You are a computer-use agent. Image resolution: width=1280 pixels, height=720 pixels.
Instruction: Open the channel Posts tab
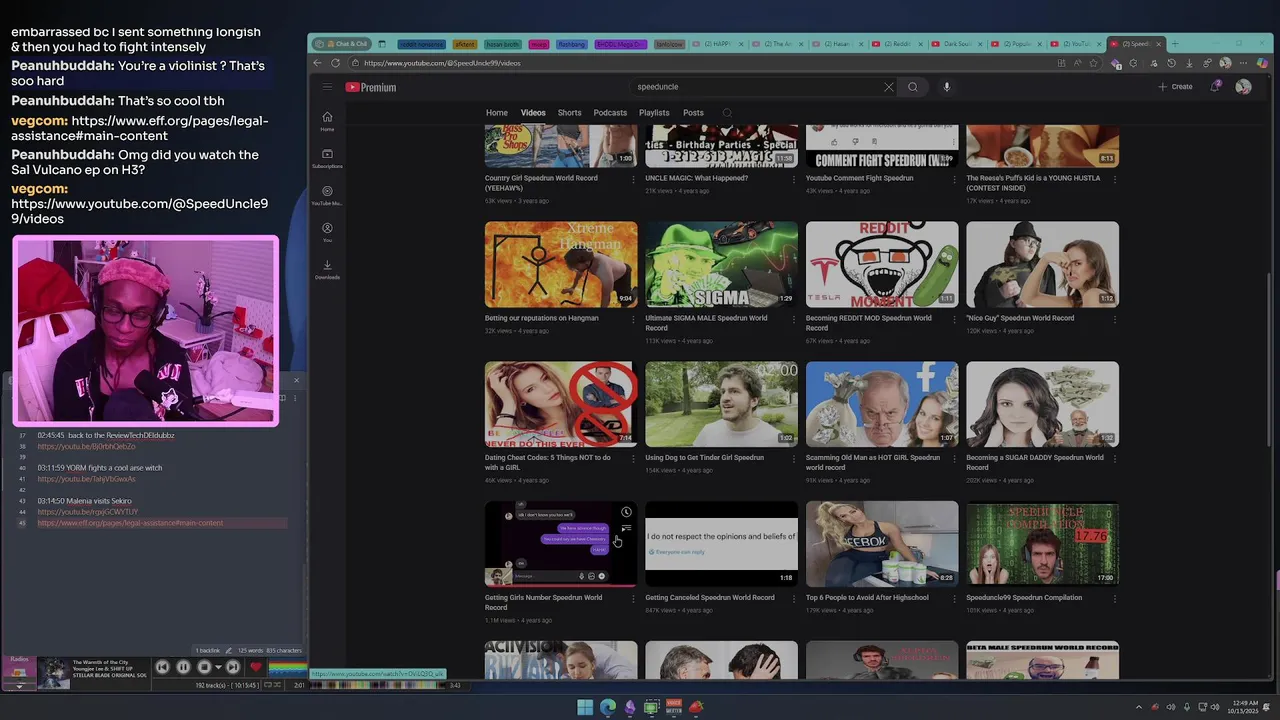693,113
